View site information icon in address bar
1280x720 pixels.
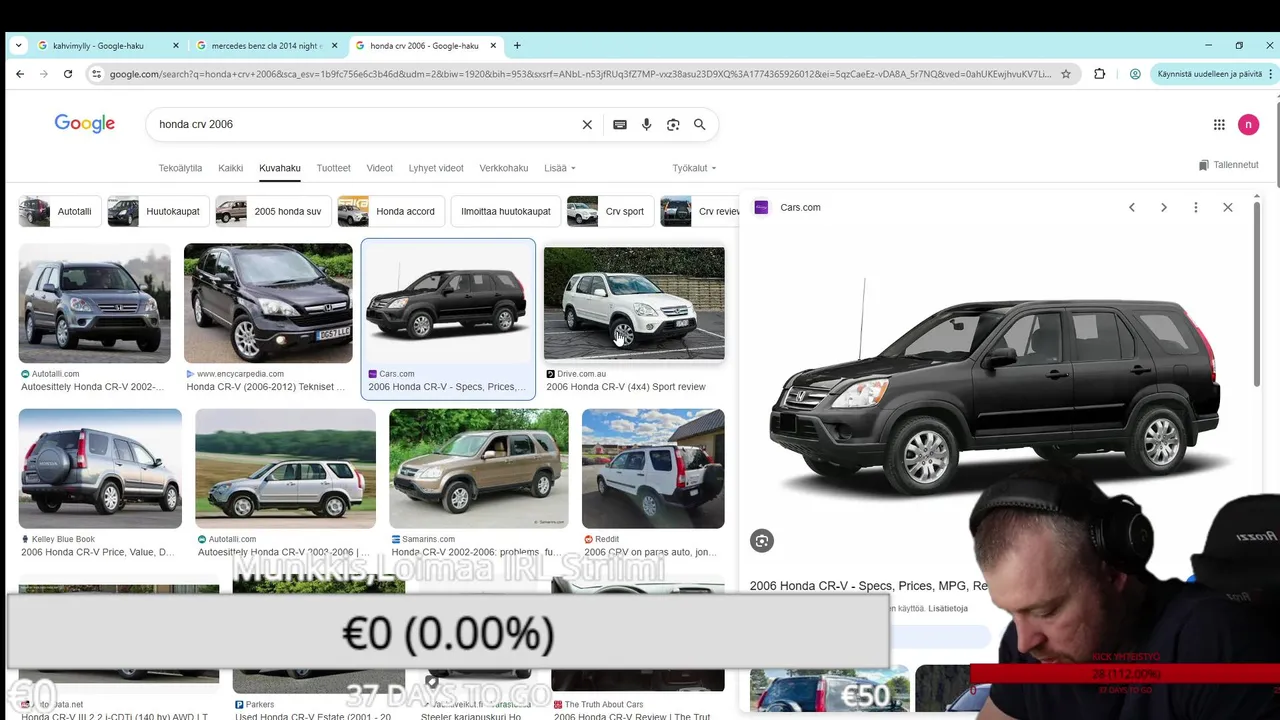96,74
